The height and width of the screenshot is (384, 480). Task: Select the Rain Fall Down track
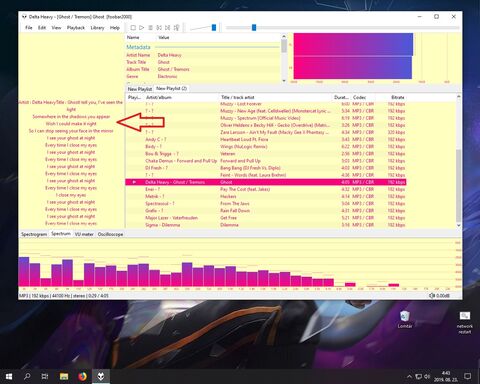tap(266, 211)
